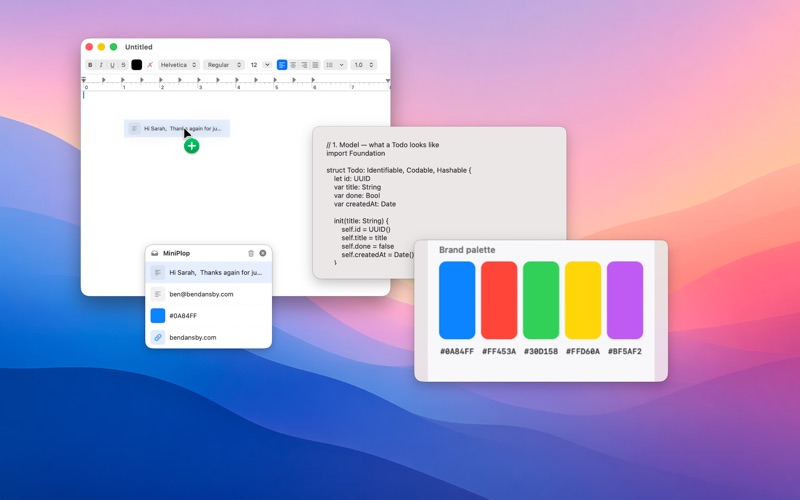Image resolution: width=800 pixels, height=500 pixels.
Task: Open the Helvetica font family dropdown
Action: [x=179, y=65]
